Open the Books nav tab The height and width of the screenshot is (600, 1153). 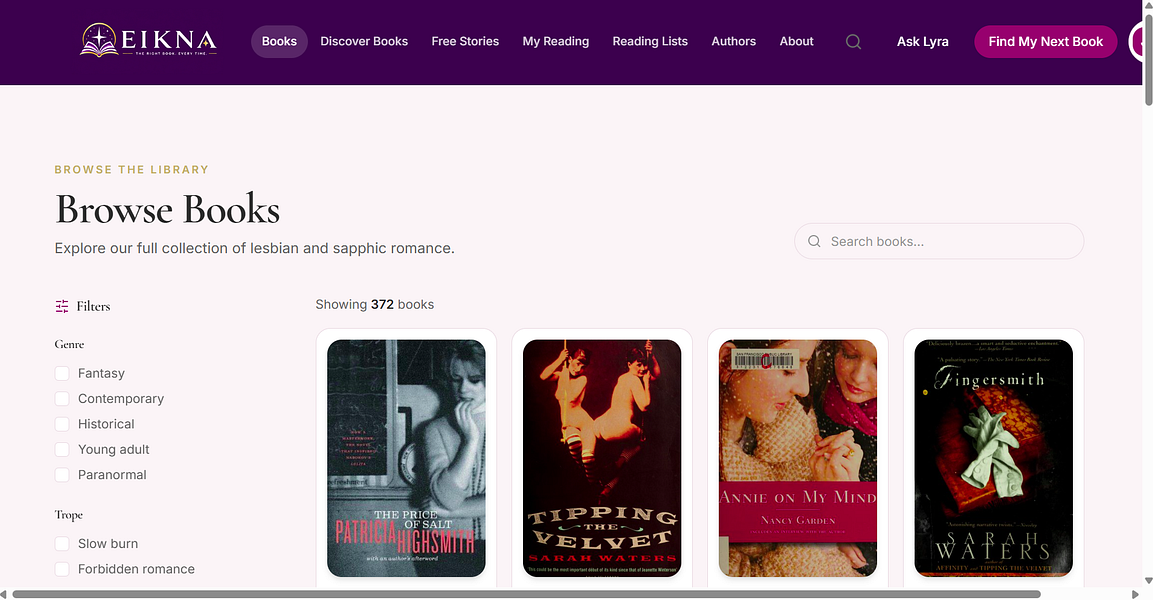(x=279, y=41)
